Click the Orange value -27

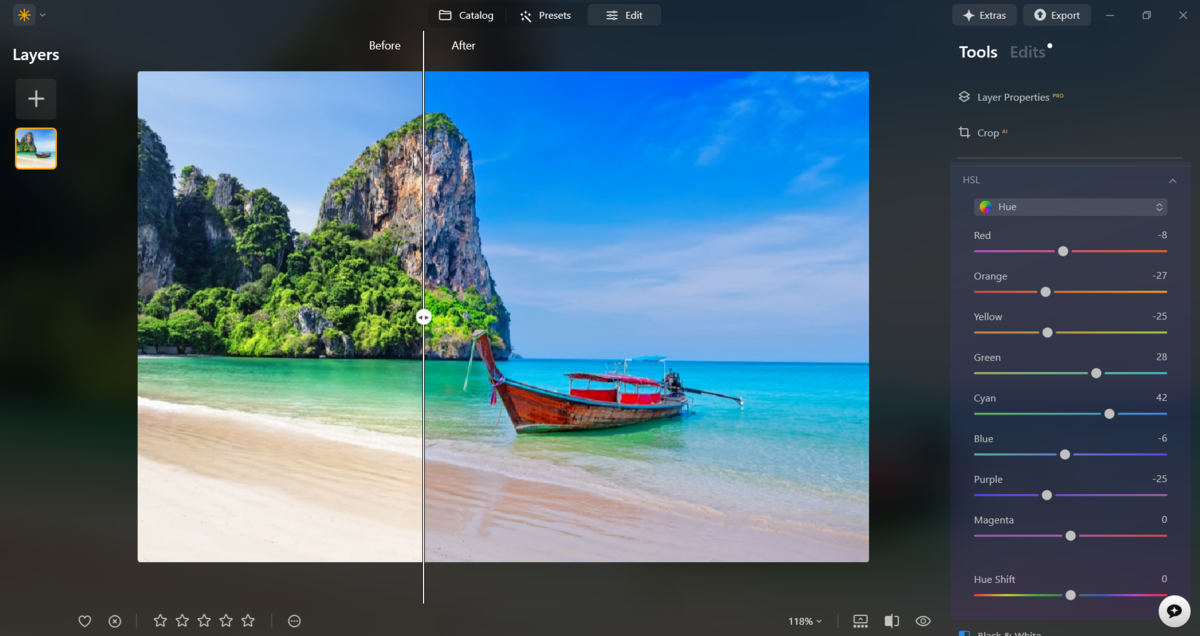coord(1160,276)
